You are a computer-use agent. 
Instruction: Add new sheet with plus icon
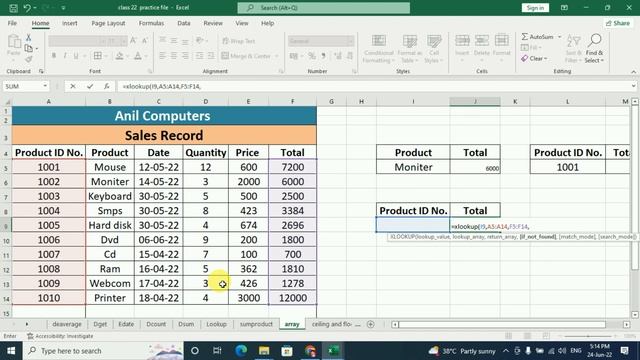click(371, 324)
